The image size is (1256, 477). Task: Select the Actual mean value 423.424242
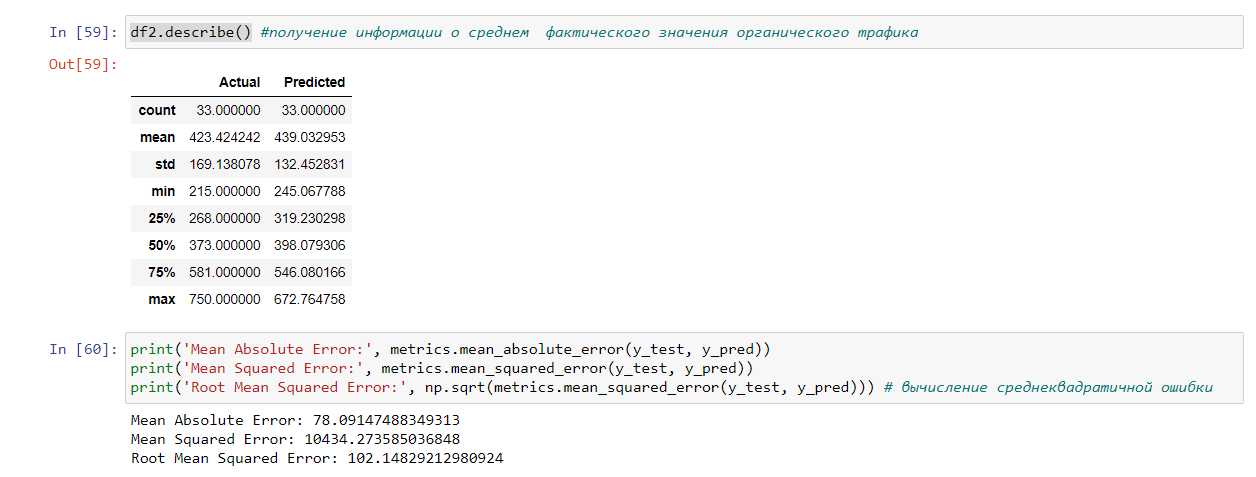(224, 137)
